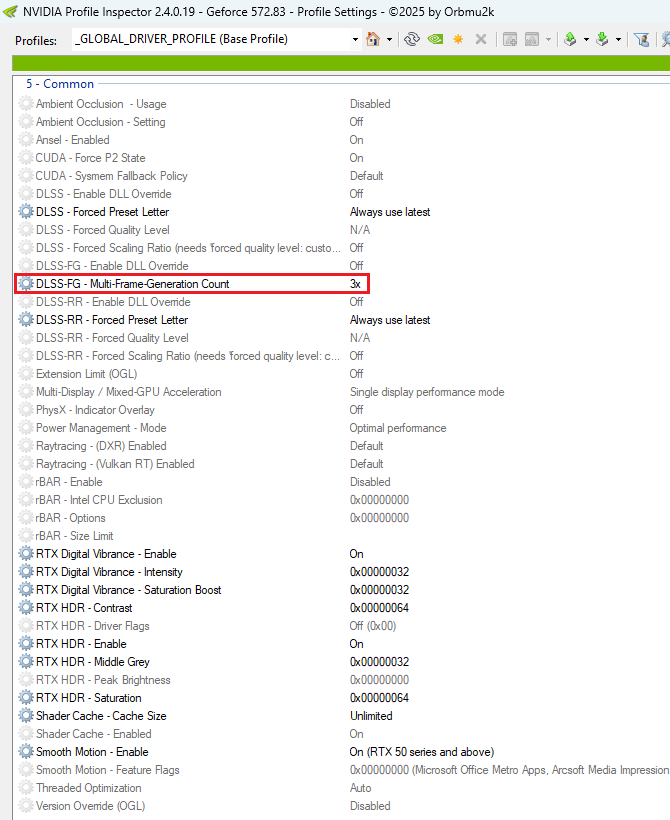
Task: Select the 'DLSS - Enable DLL Override' row
Action: click(341, 194)
